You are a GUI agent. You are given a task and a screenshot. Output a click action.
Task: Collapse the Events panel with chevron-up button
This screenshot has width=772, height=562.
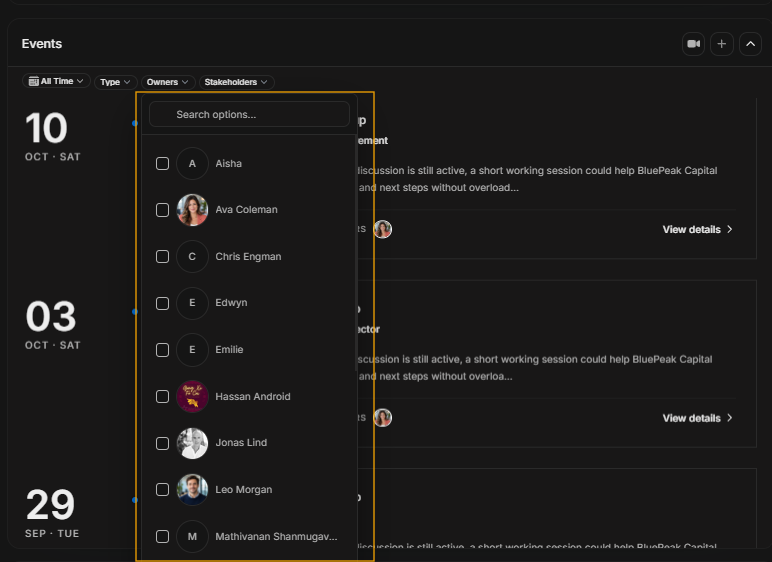(750, 44)
